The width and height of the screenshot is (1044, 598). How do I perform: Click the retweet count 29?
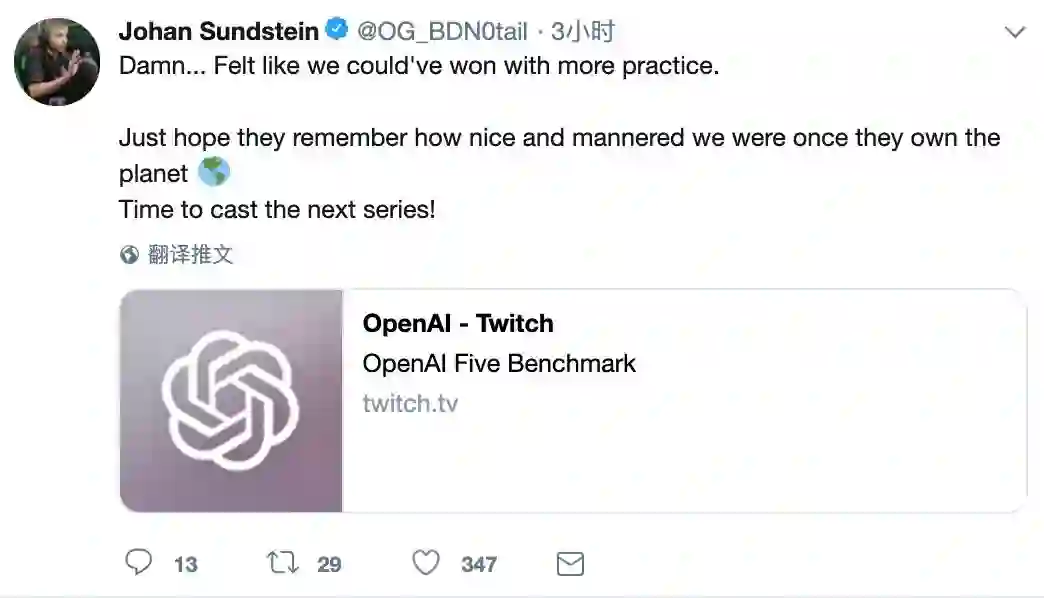click(x=329, y=565)
